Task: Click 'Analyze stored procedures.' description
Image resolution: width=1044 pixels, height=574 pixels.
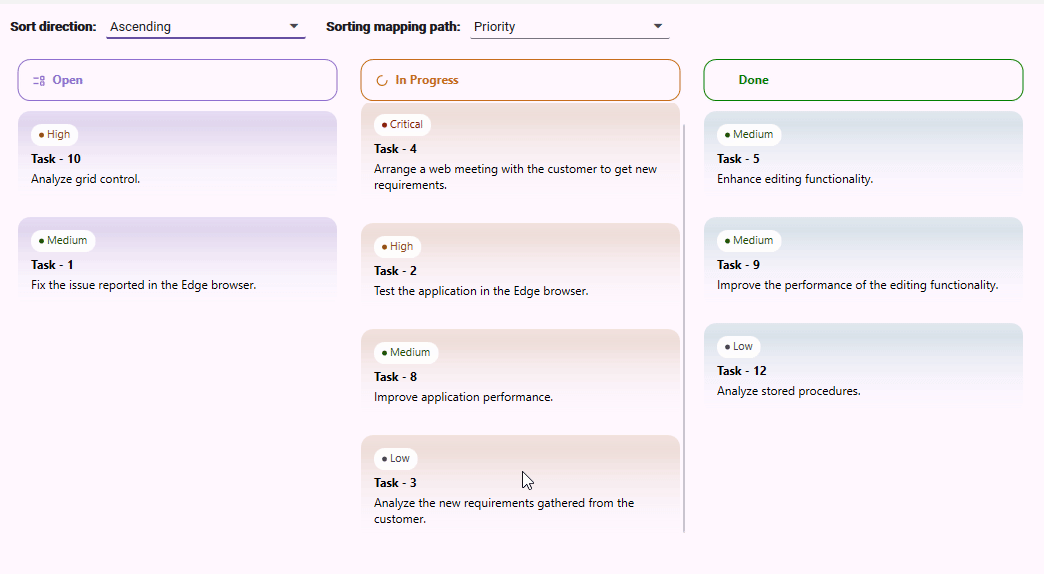Action: (x=788, y=391)
